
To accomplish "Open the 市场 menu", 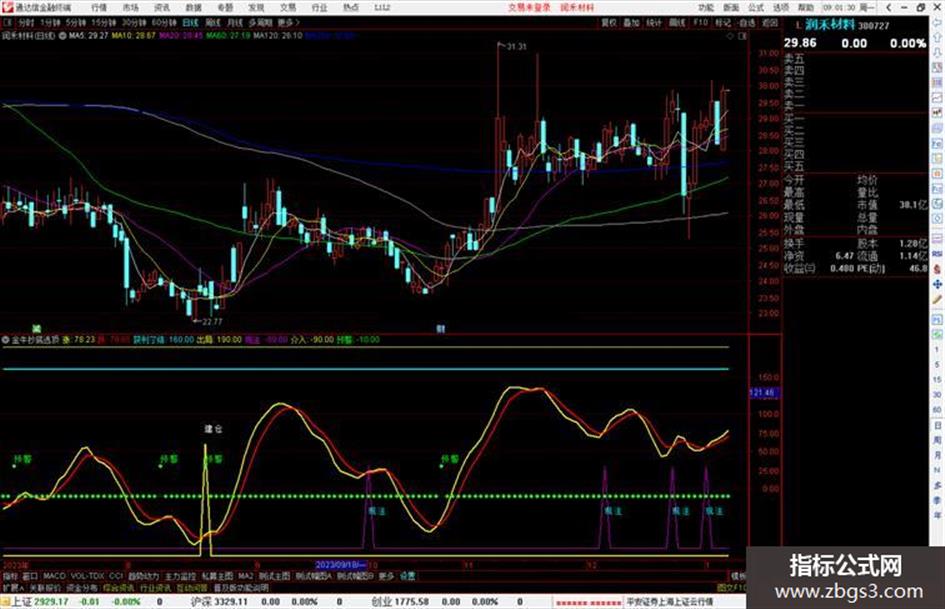I will 130,8.
